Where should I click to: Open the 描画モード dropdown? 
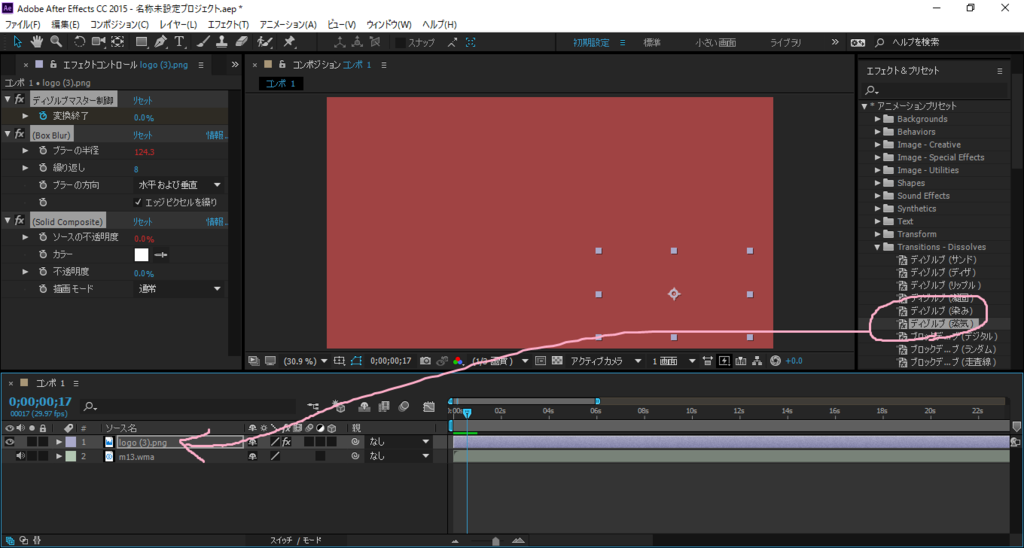tap(179, 289)
